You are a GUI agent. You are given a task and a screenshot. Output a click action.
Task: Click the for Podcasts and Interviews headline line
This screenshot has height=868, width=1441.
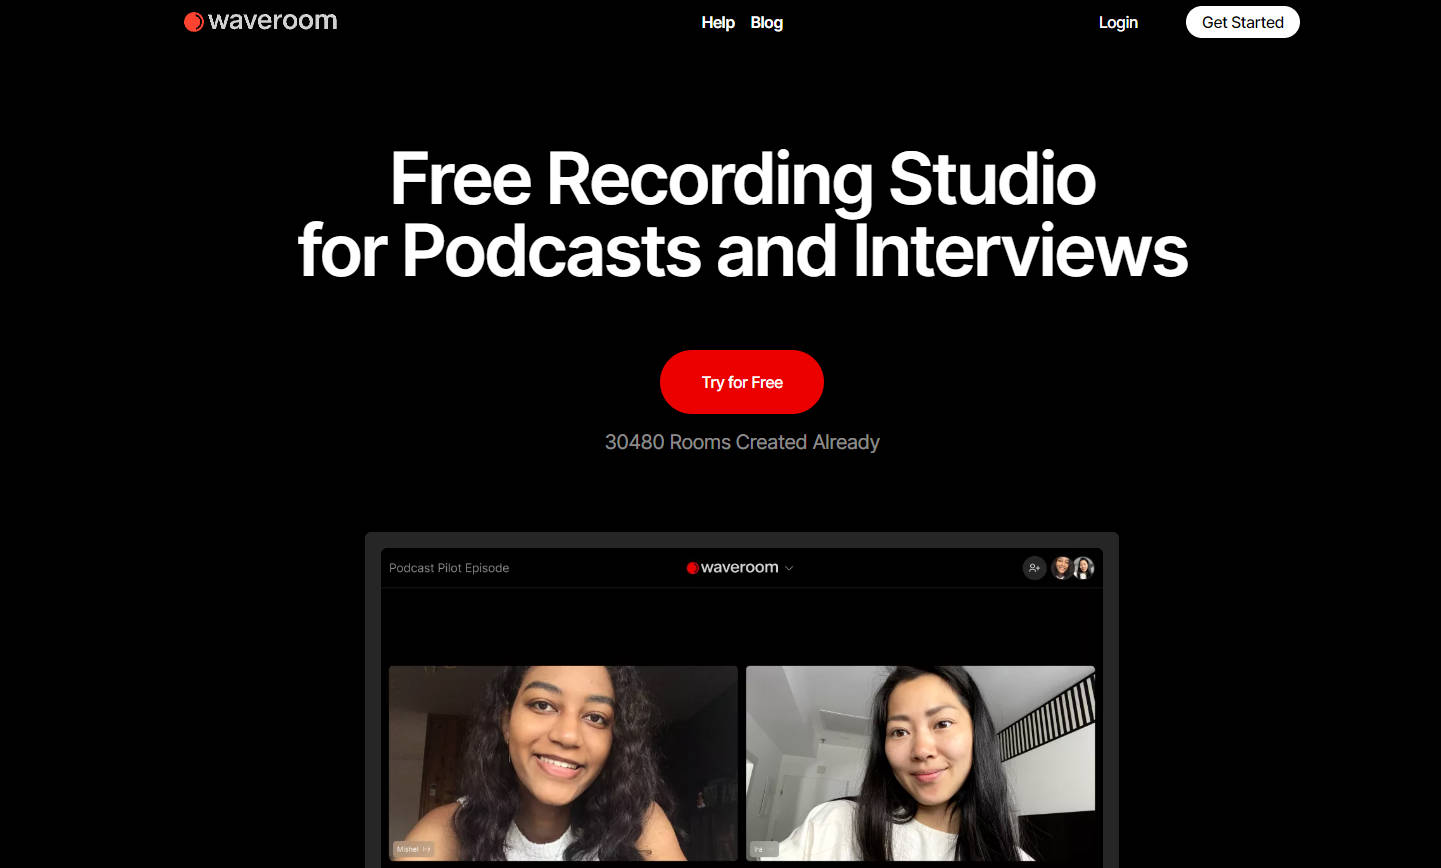click(742, 250)
